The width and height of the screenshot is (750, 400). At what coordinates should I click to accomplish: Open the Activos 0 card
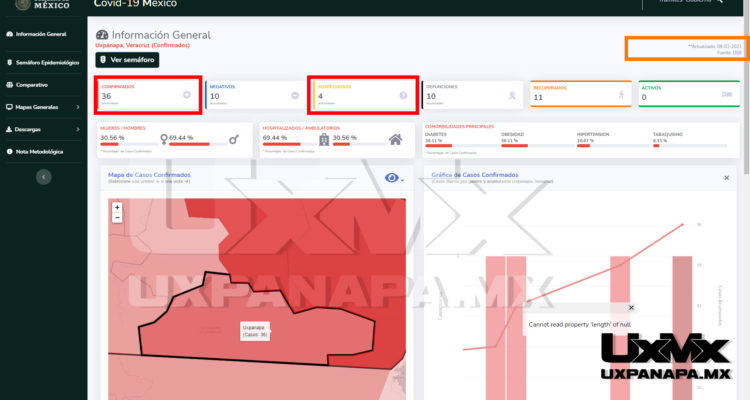tap(689, 94)
